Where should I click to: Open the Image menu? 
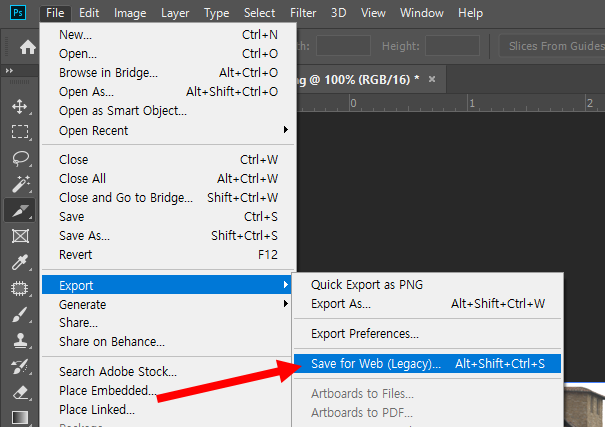pos(130,13)
